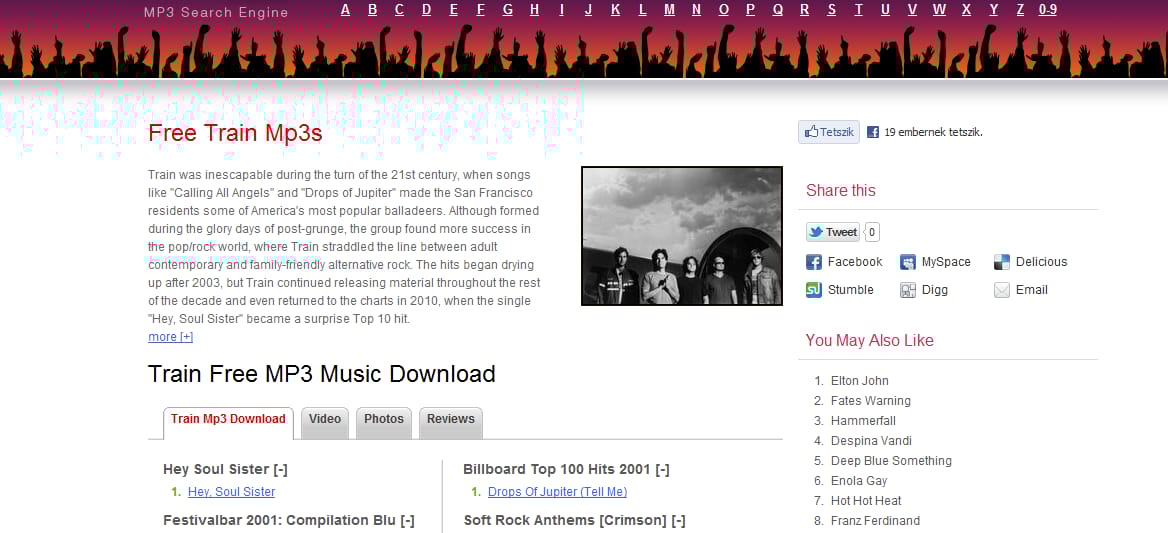Open the MP3 Search Engine home link

coord(216,12)
